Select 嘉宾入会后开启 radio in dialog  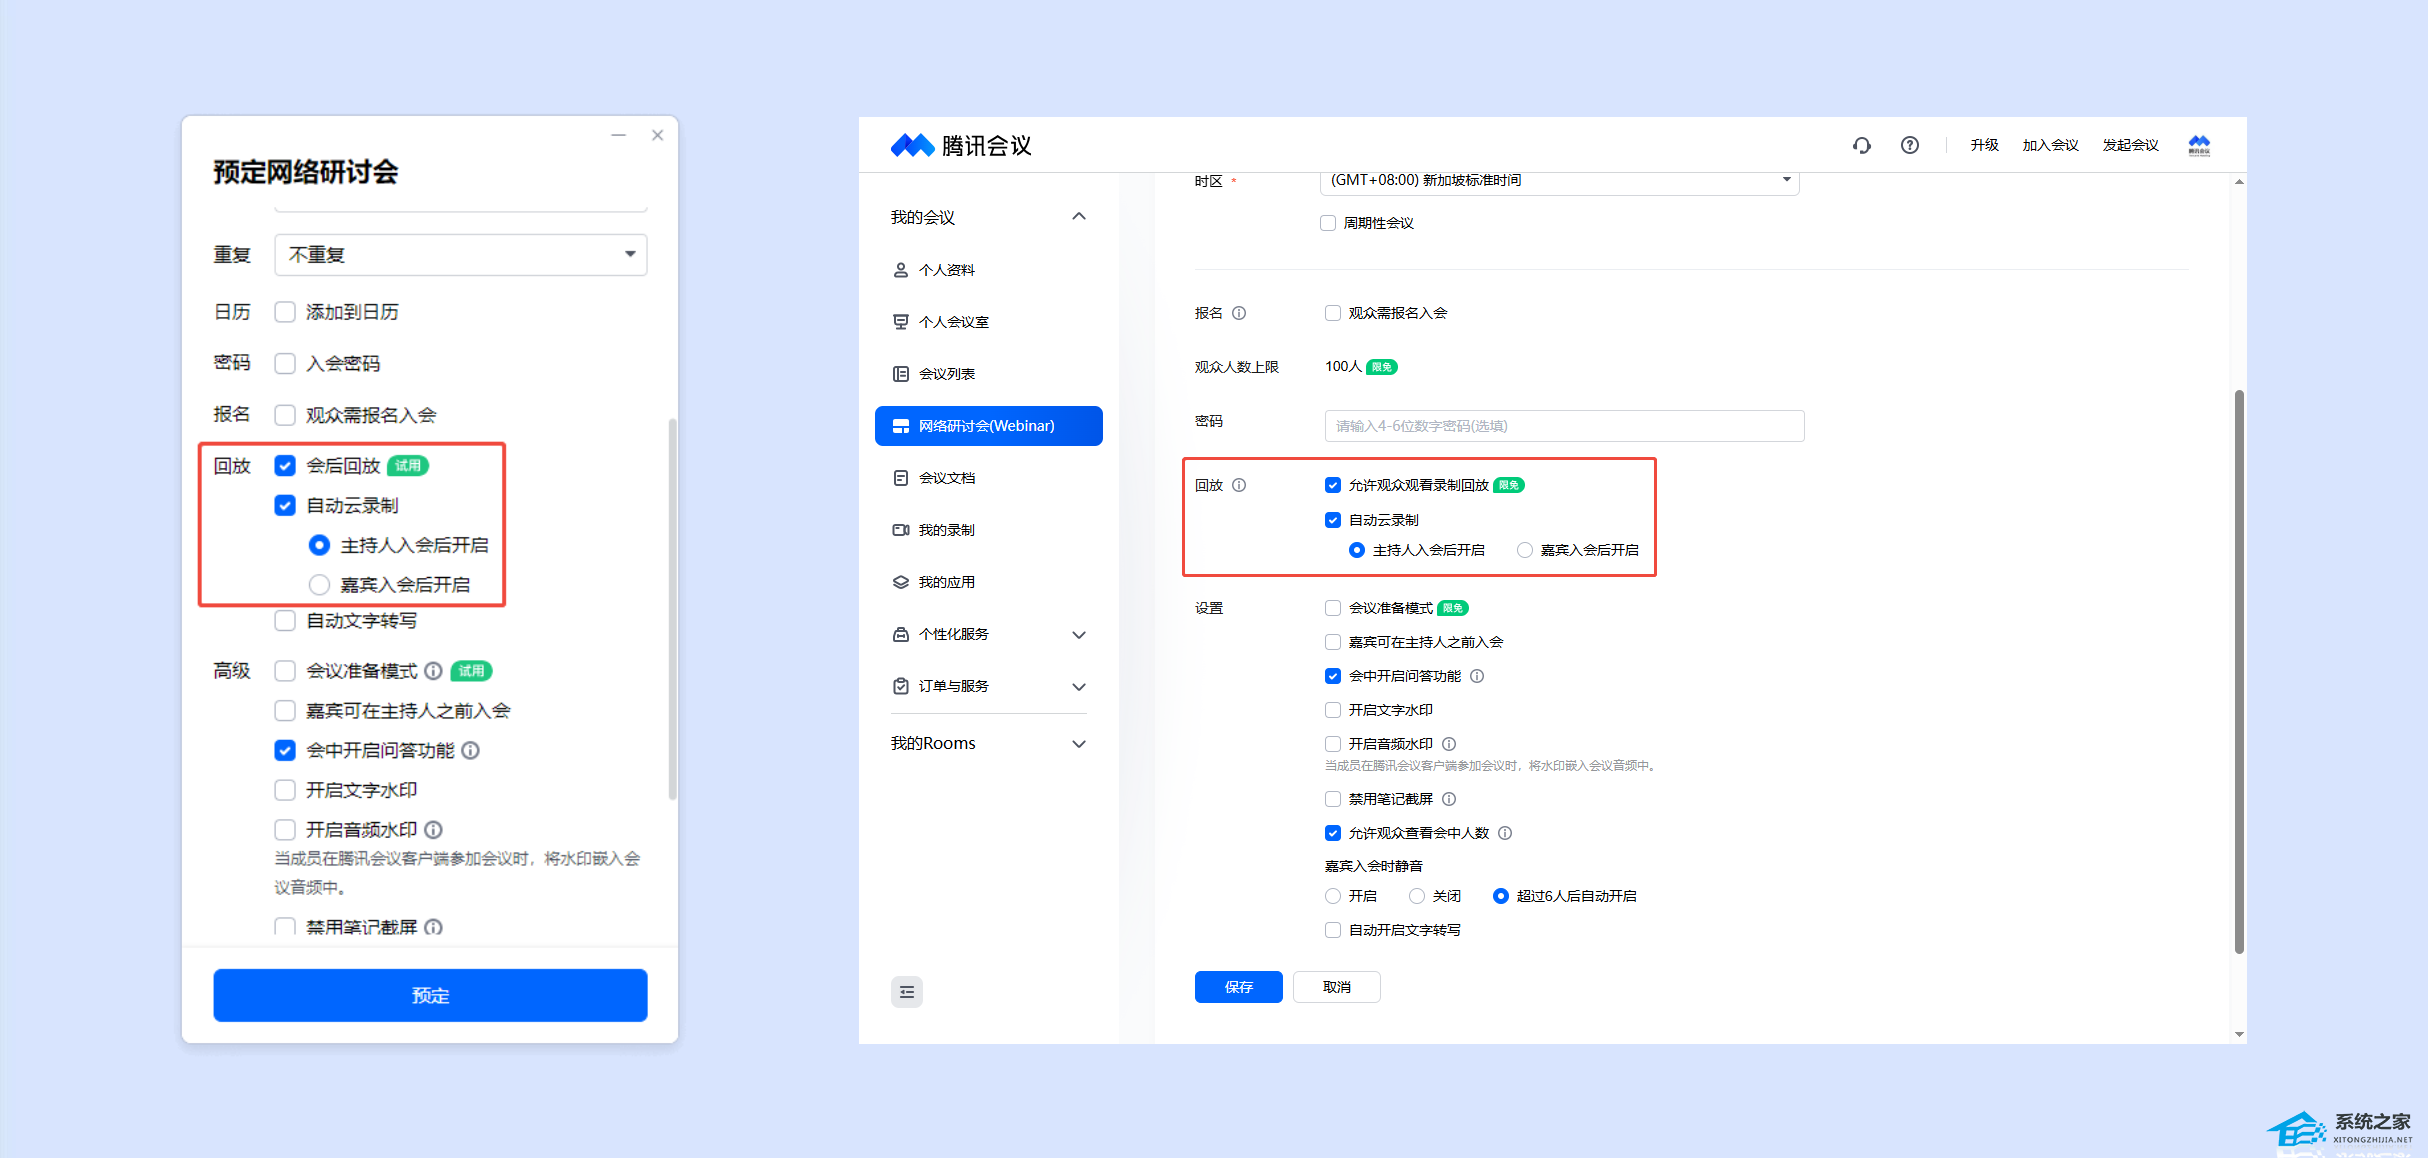click(319, 584)
